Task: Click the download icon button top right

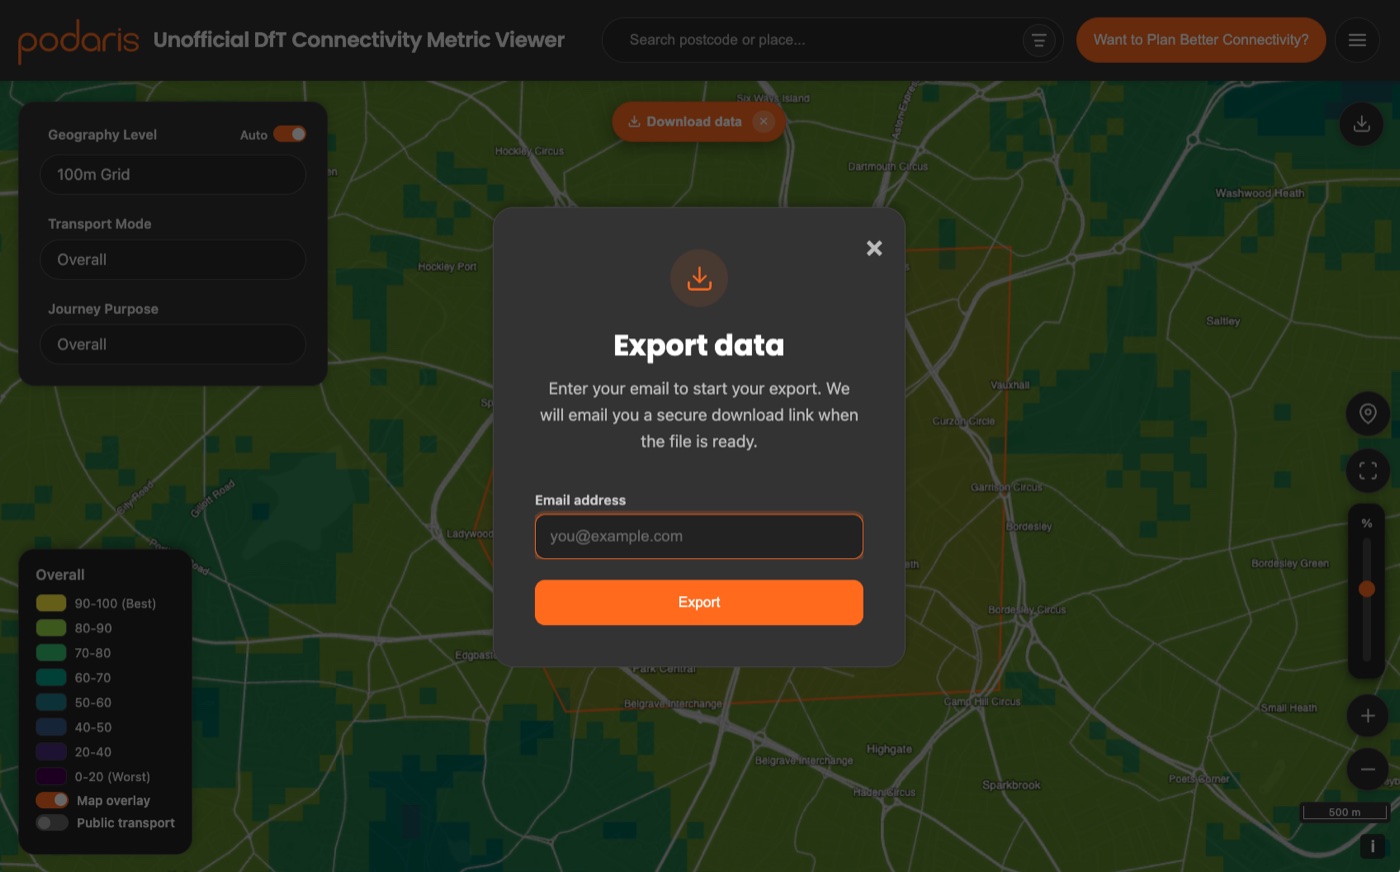Action: (x=1361, y=124)
